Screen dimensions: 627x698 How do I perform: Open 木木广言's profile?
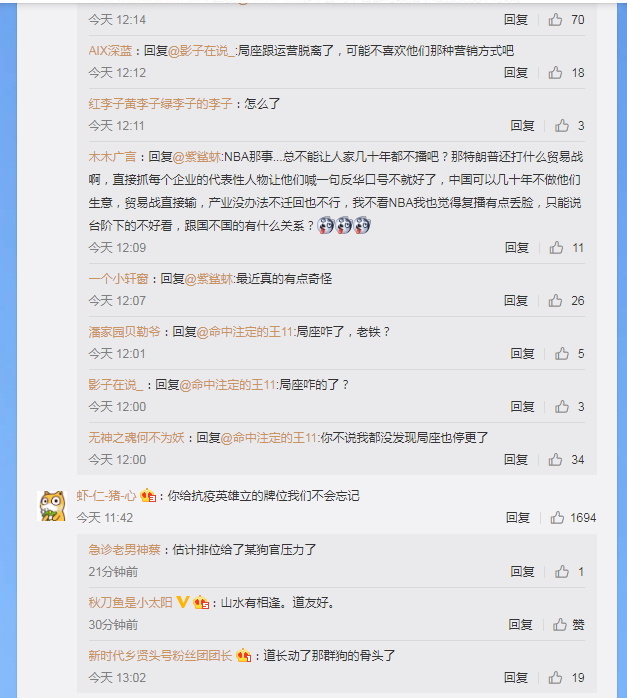[112, 157]
